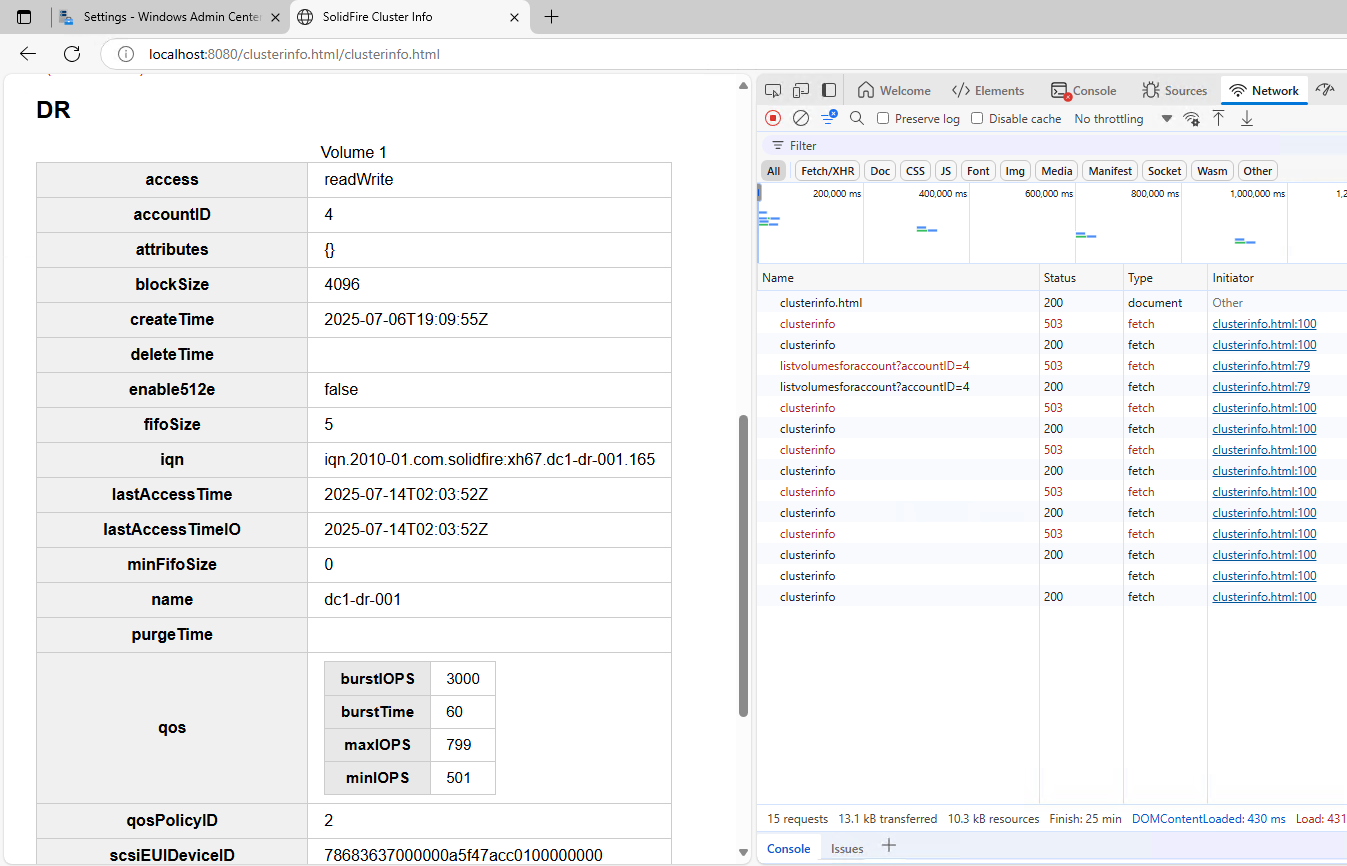Viewport: 1347px width, 866px height.
Task: Reload the page
Action: (72, 54)
